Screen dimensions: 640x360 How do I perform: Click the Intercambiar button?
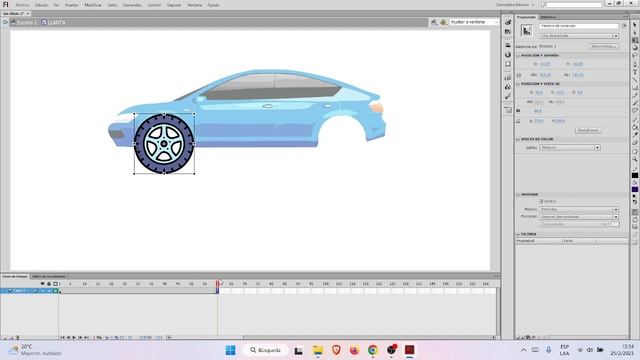(x=603, y=47)
